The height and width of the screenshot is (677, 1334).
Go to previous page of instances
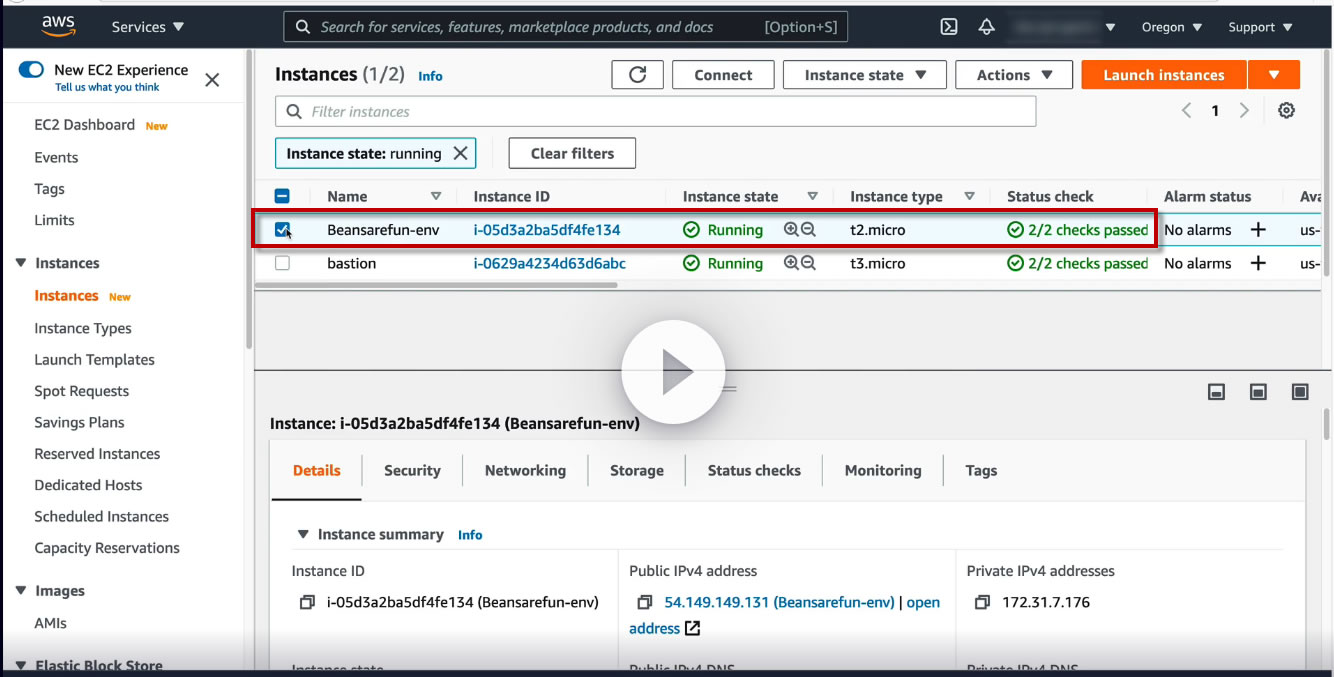click(x=1187, y=111)
